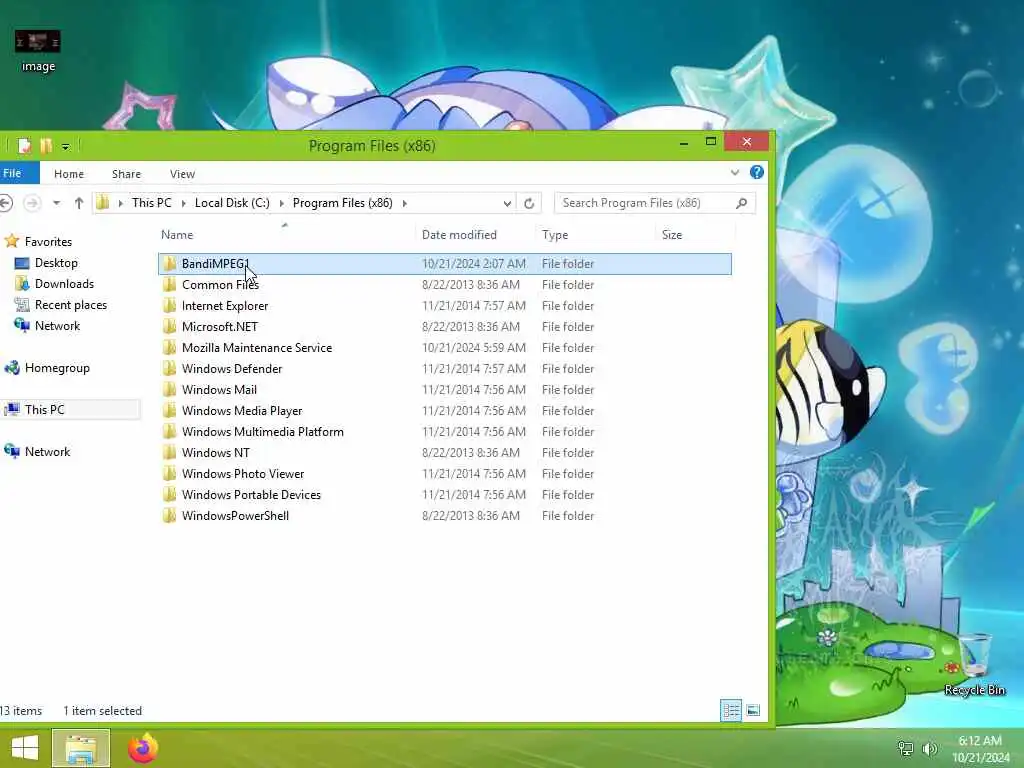Switch to Large icons view

753,710
